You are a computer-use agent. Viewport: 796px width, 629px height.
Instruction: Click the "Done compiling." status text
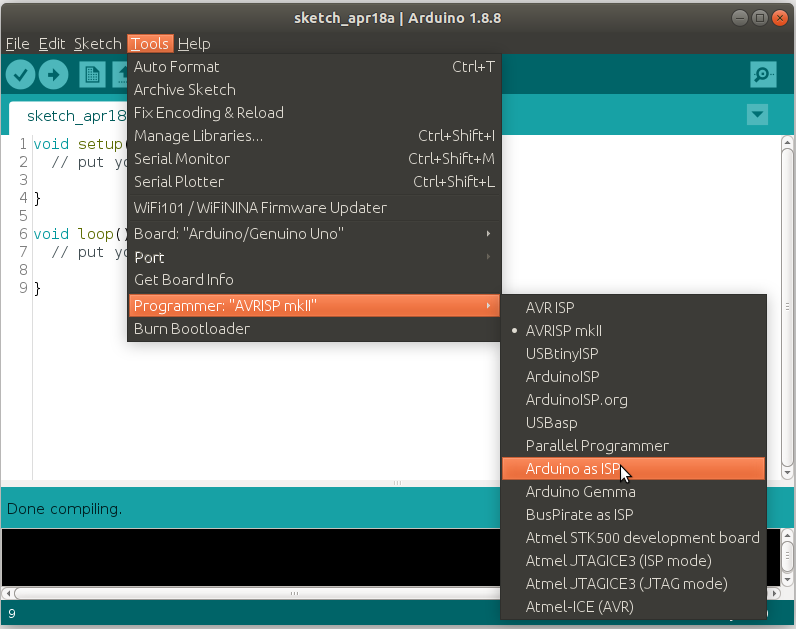click(64, 509)
